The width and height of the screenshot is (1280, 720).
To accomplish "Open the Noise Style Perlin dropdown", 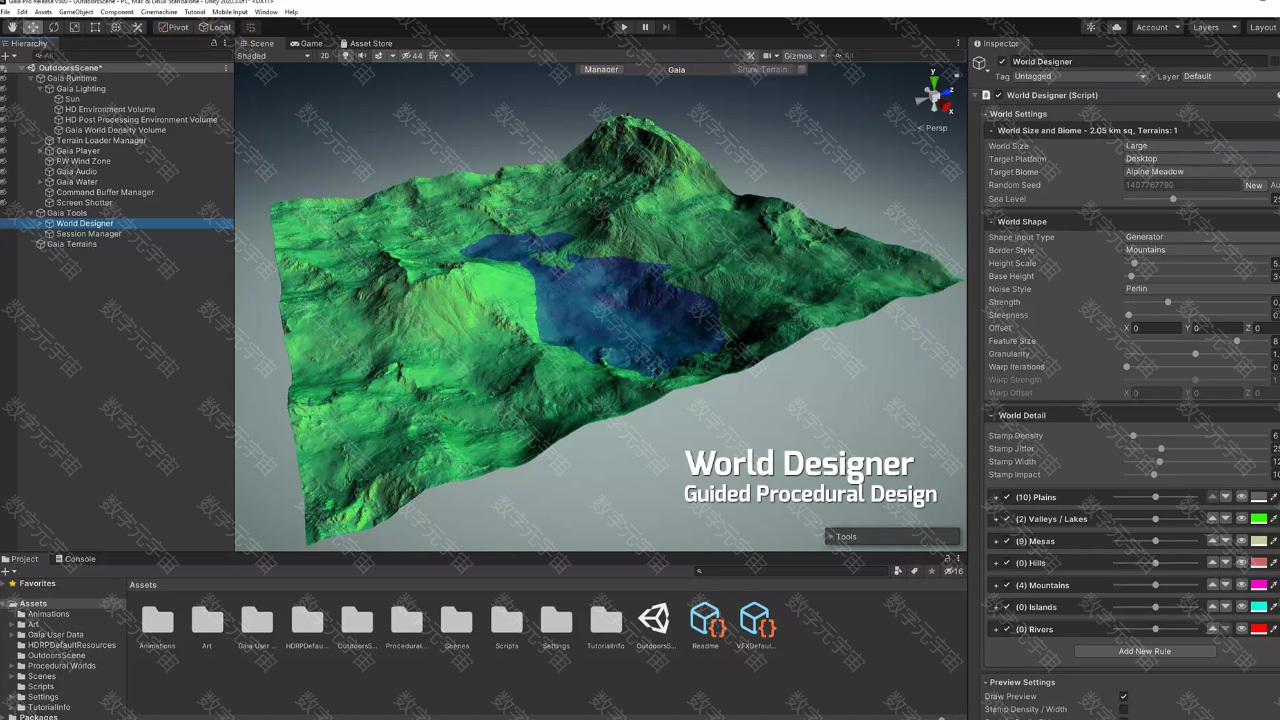I will pos(1202,289).
